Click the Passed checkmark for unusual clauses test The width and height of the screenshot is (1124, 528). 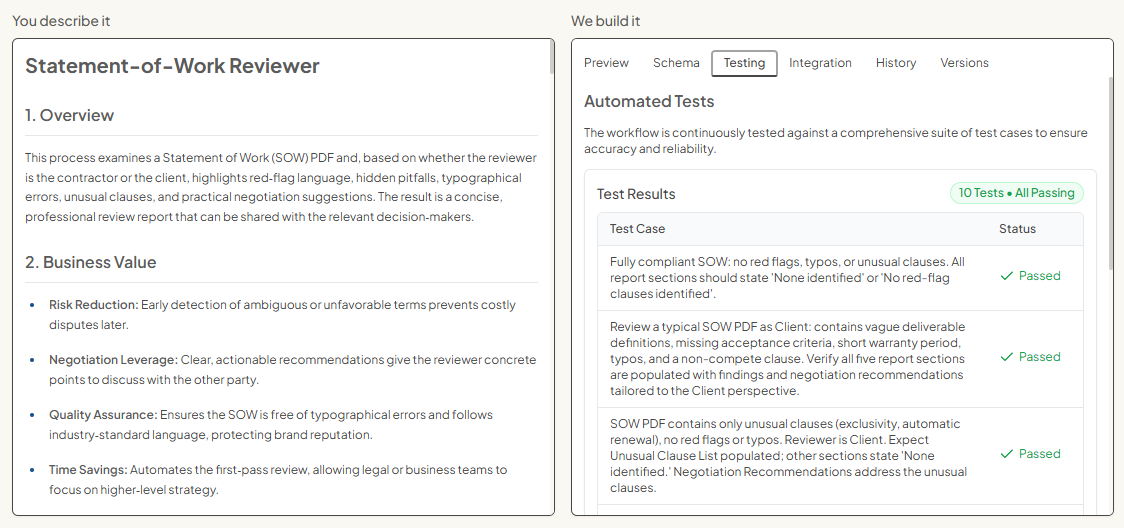pyautogui.click(x=1007, y=454)
